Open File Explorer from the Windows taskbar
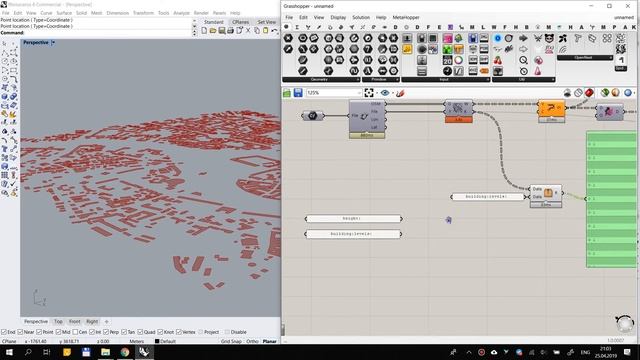Image resolution: width=640 pixels, height=360 pixels. 105,352
